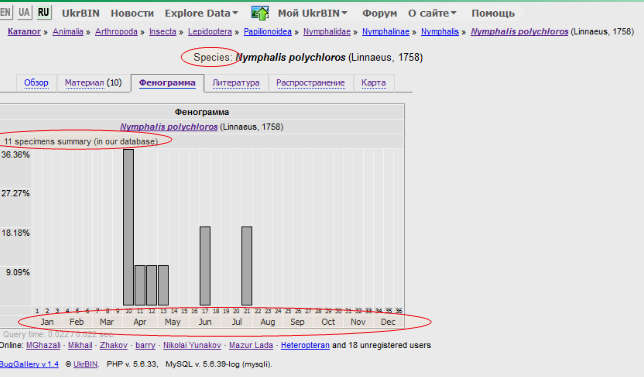The height and width of the screenshot is (377, 644).
Task: Open the Материал (10) tab
Action: pos(93,83)
